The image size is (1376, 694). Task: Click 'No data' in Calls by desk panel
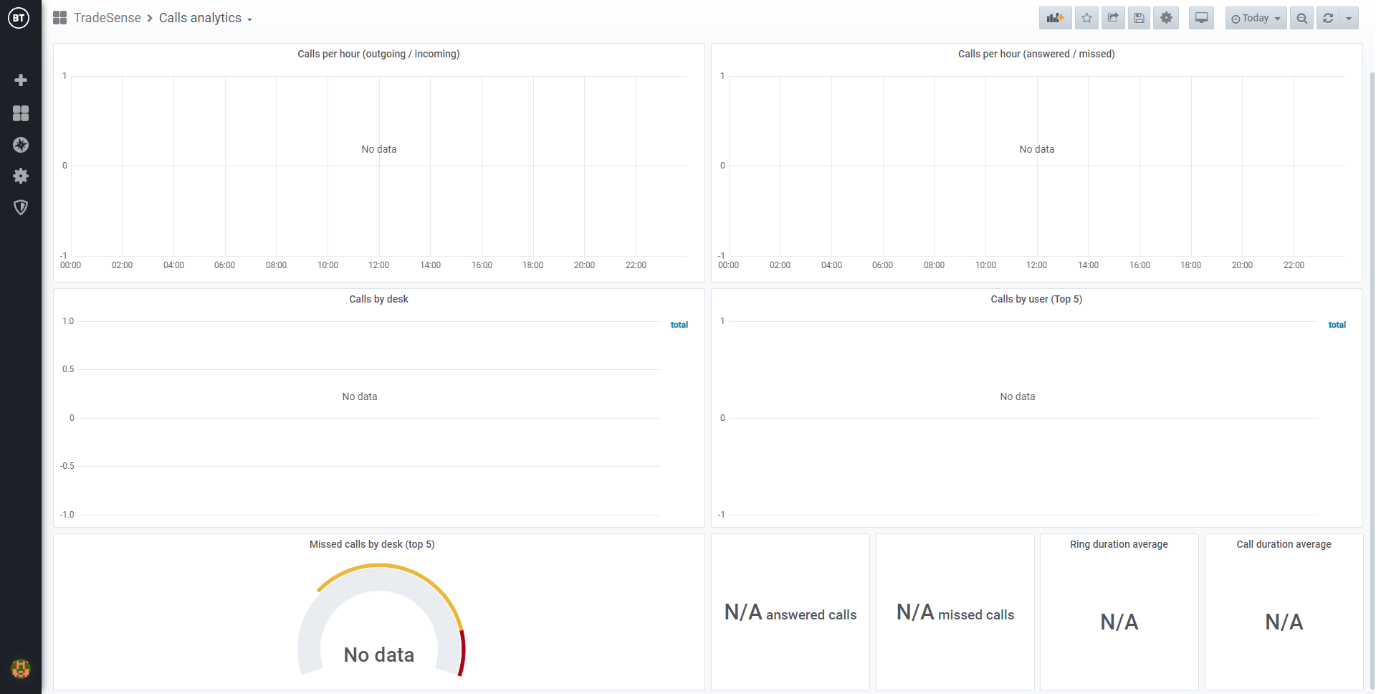tap(360, 397)
